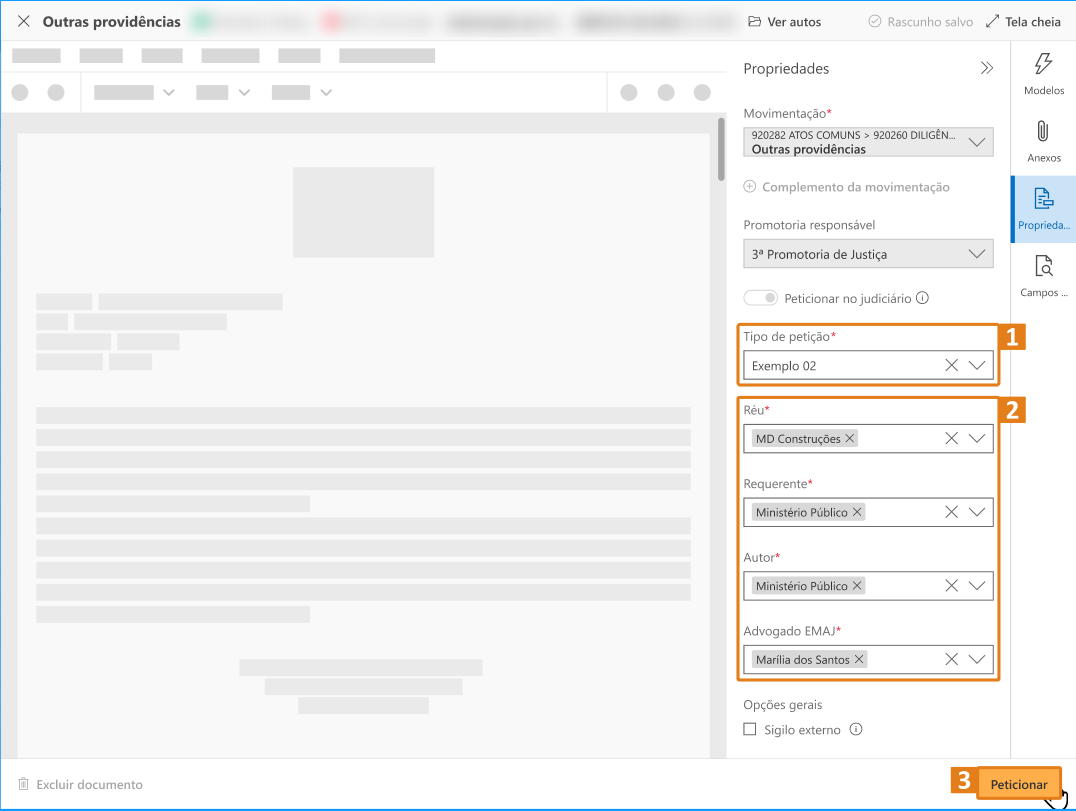Open the Modelos panel
1076x811 pixels.
pyautogui.click(x=1043, y=74)
